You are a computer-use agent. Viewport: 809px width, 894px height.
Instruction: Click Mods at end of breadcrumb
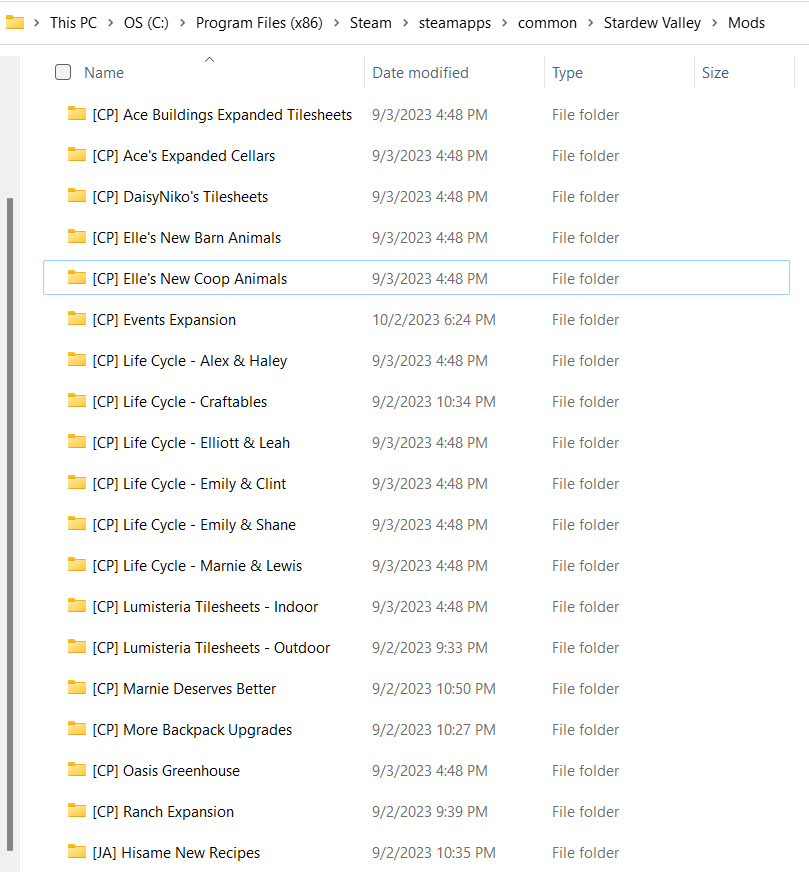746,23
